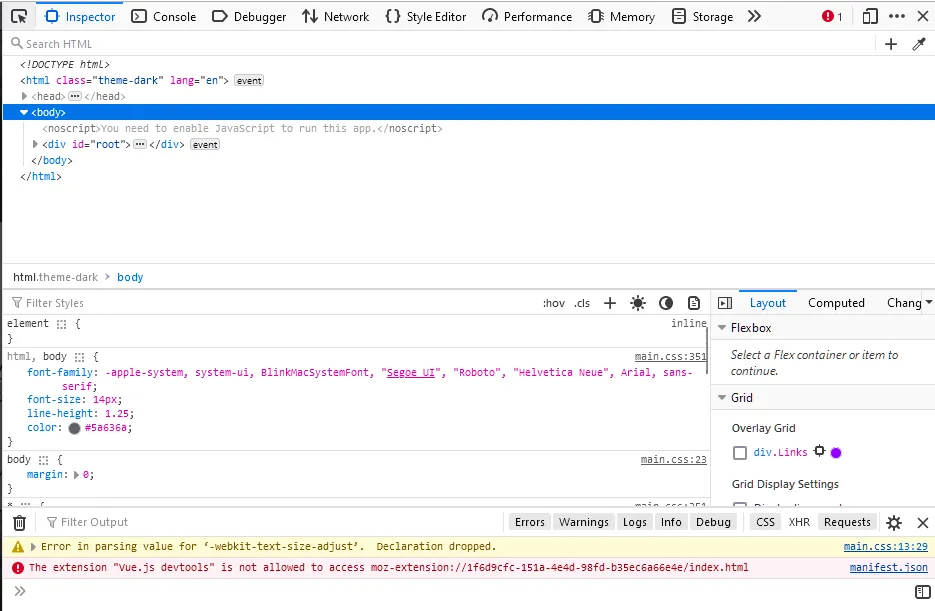Click the #5a636a color swatch
The image size is (935, 611).
(75, 428)
